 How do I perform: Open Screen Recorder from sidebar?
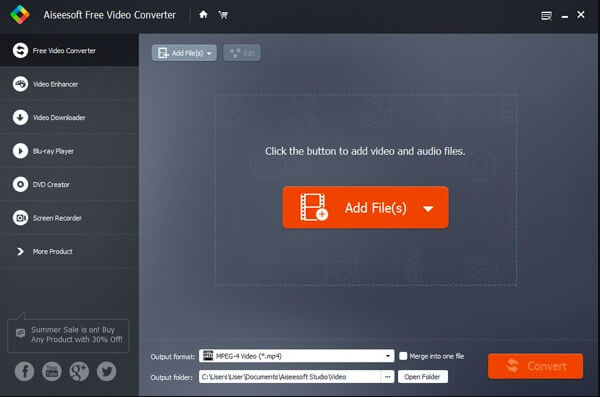(69, 218)
